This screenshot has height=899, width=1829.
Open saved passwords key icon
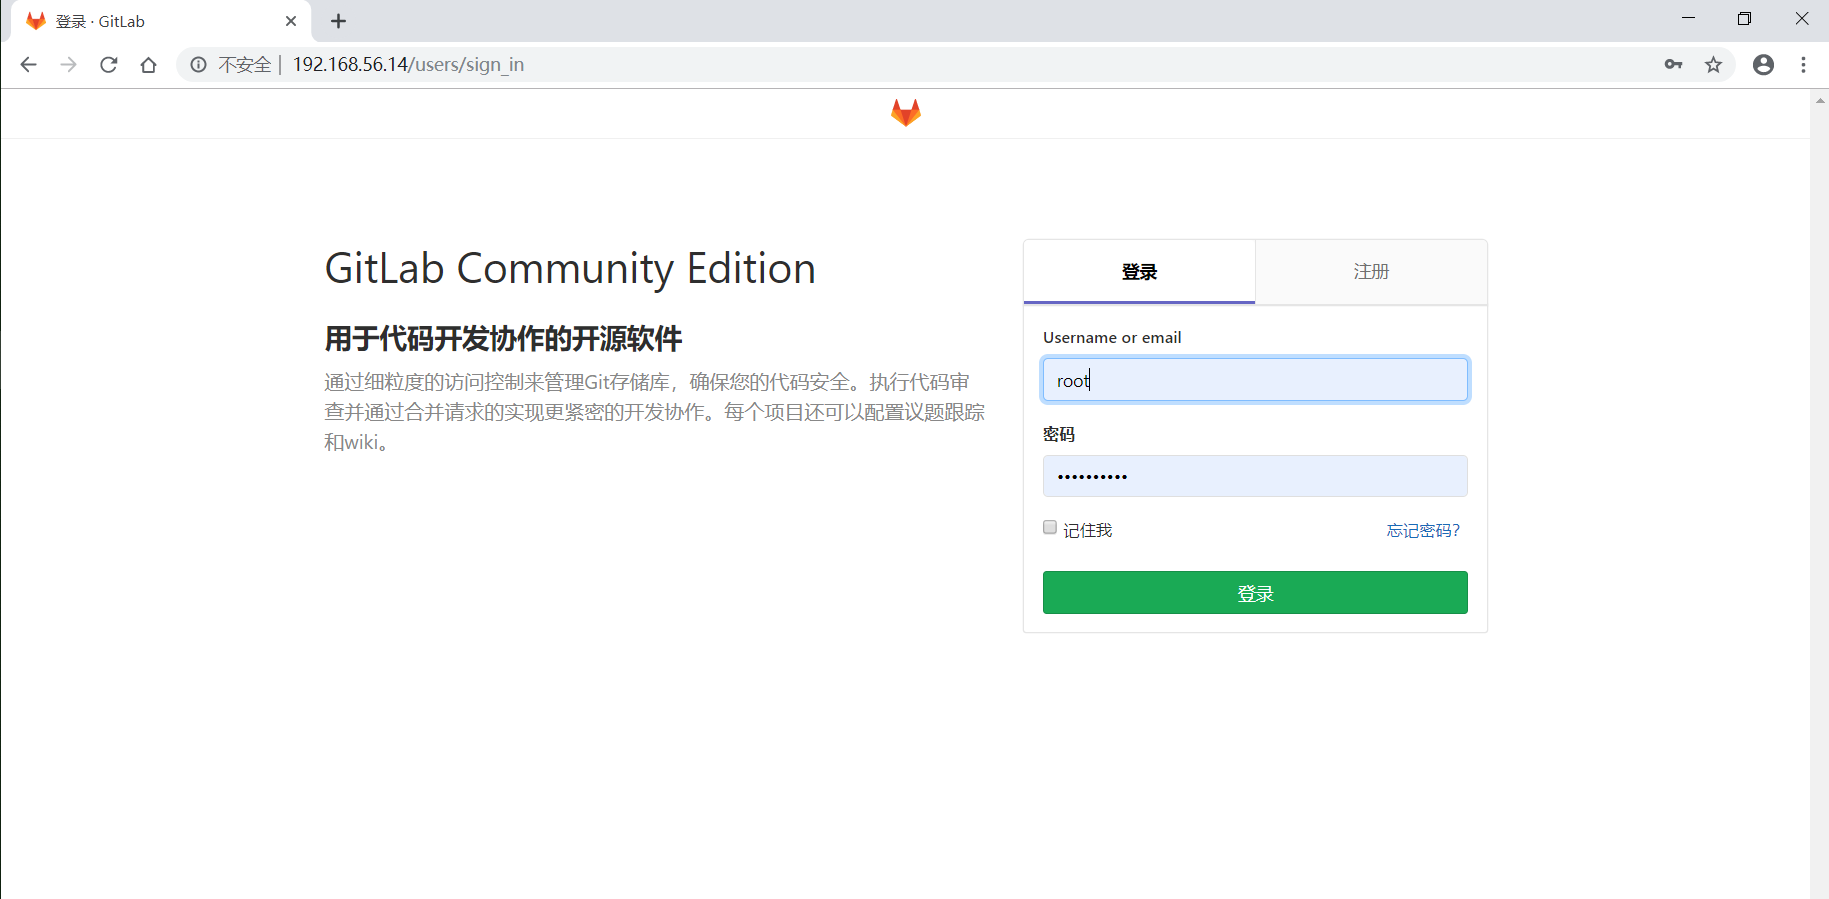(1673, 65)
